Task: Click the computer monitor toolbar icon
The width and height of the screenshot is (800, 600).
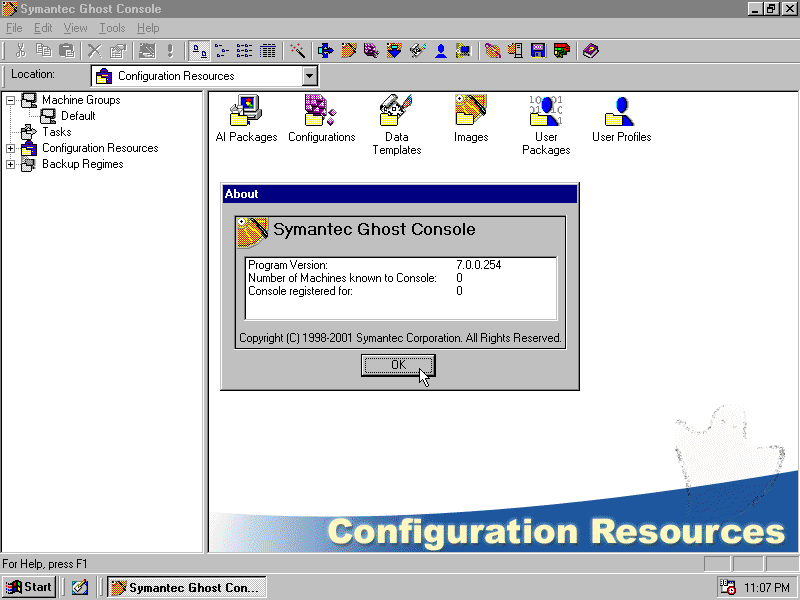Action: pyautogui.click(x=463, y=51)
